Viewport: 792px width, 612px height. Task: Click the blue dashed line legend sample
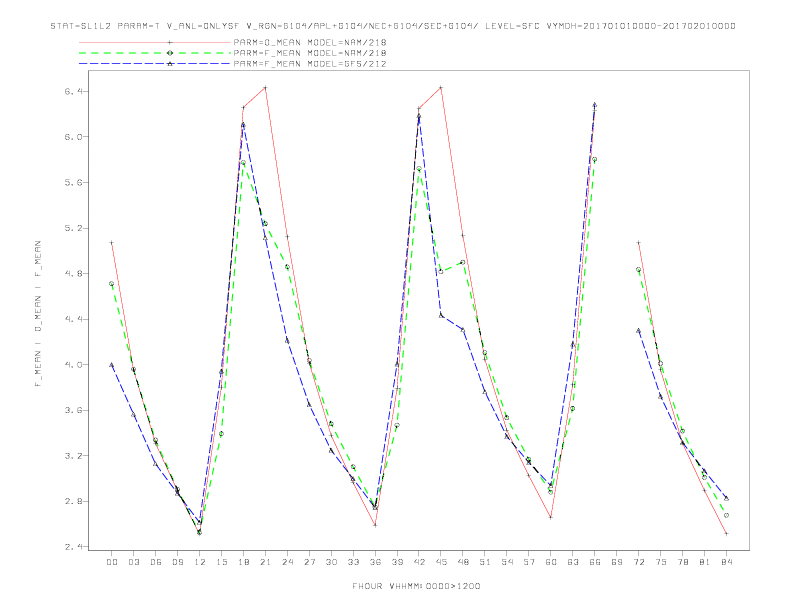tap(155, 64)
